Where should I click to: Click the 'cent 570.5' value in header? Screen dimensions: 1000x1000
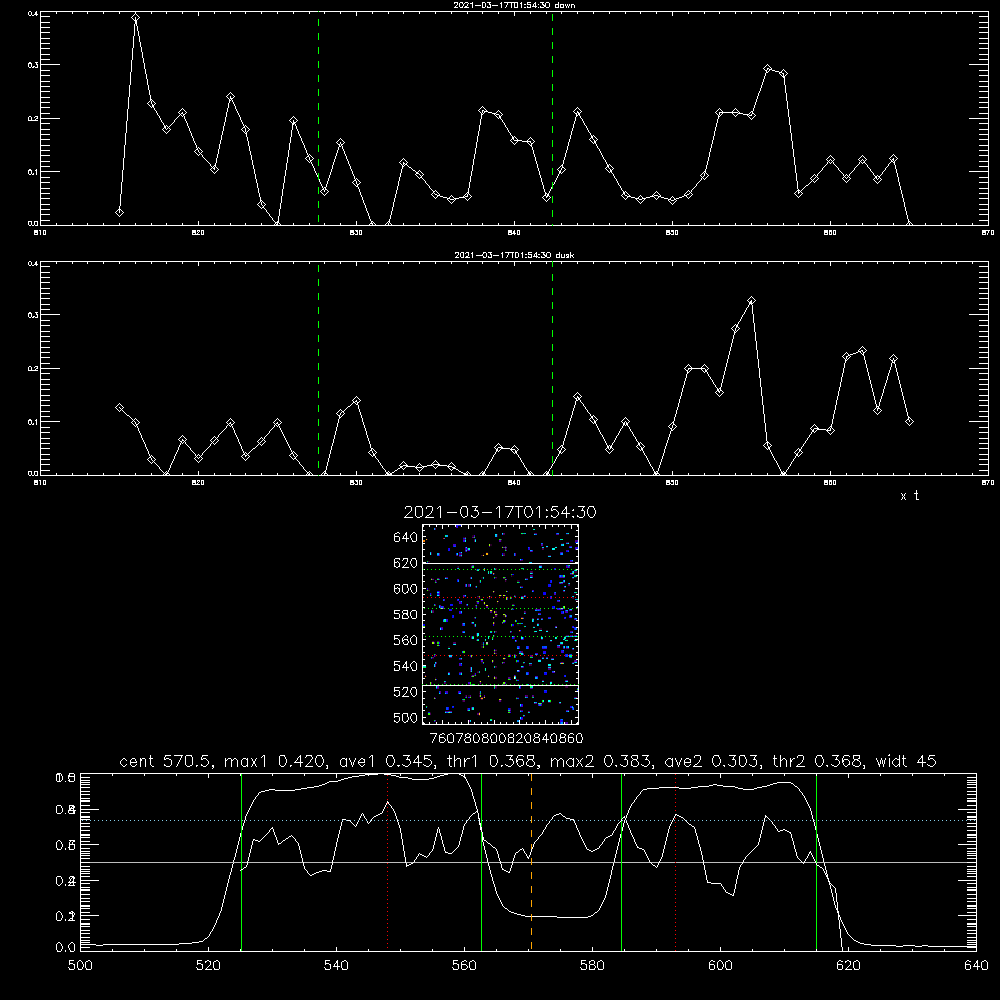pyautogui.click(x=165, y=761)
